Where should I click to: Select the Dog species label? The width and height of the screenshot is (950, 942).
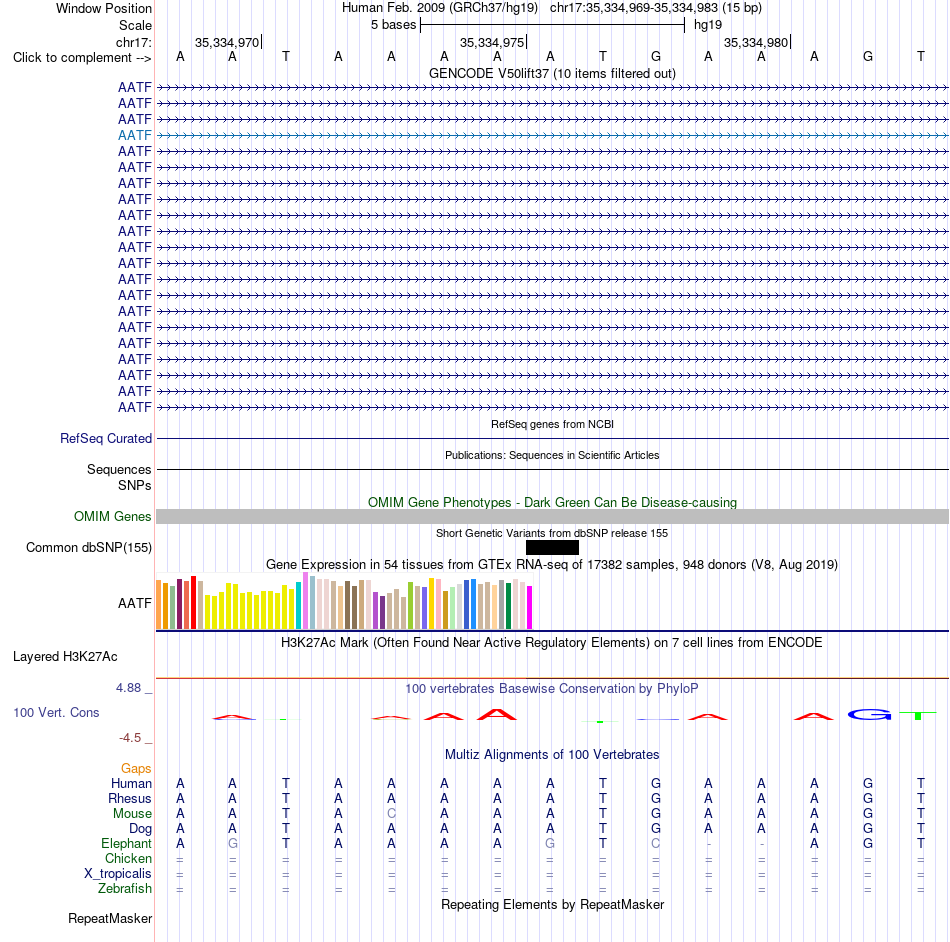[140, 829]
